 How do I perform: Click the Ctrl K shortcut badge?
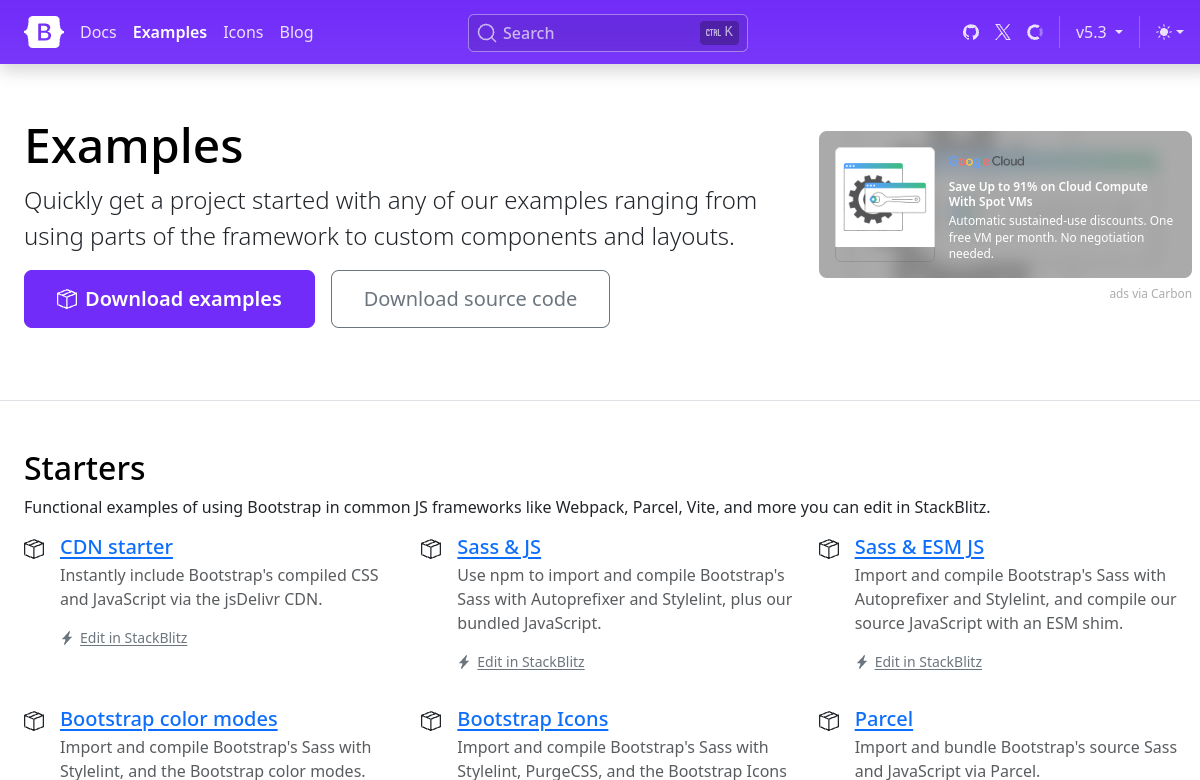tap(719, 32)
